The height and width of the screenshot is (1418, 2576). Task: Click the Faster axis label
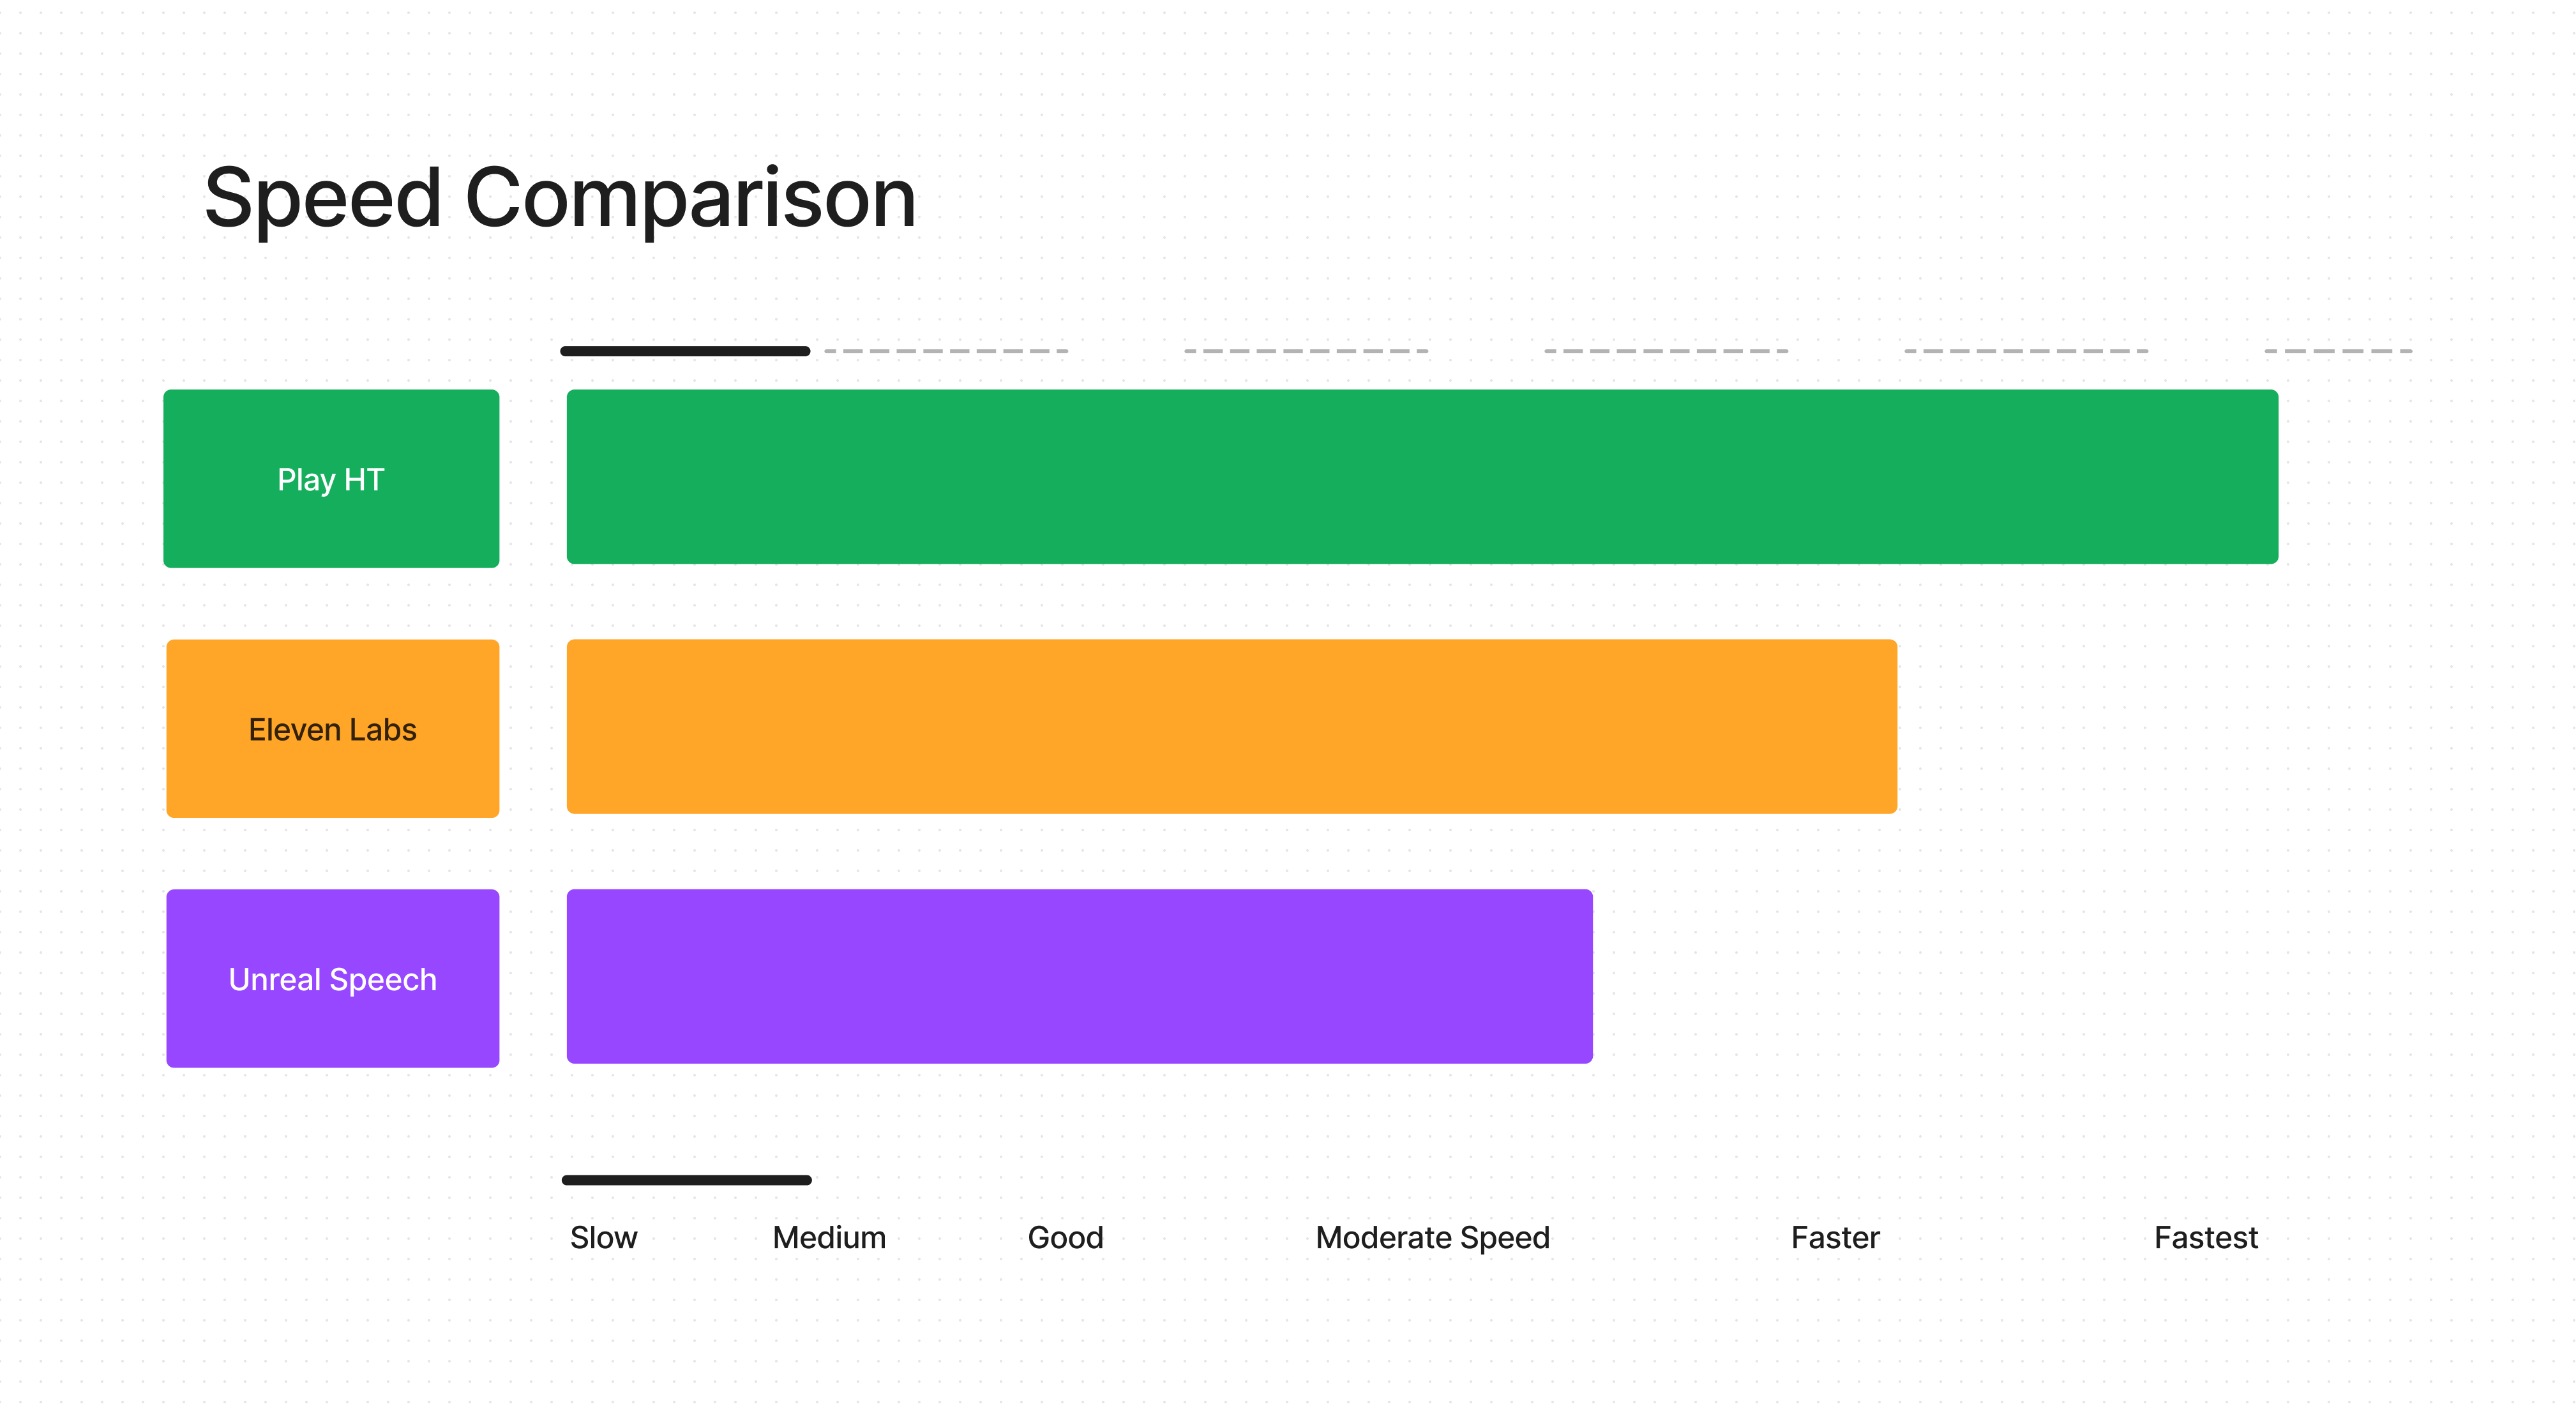(1835, 1238)
